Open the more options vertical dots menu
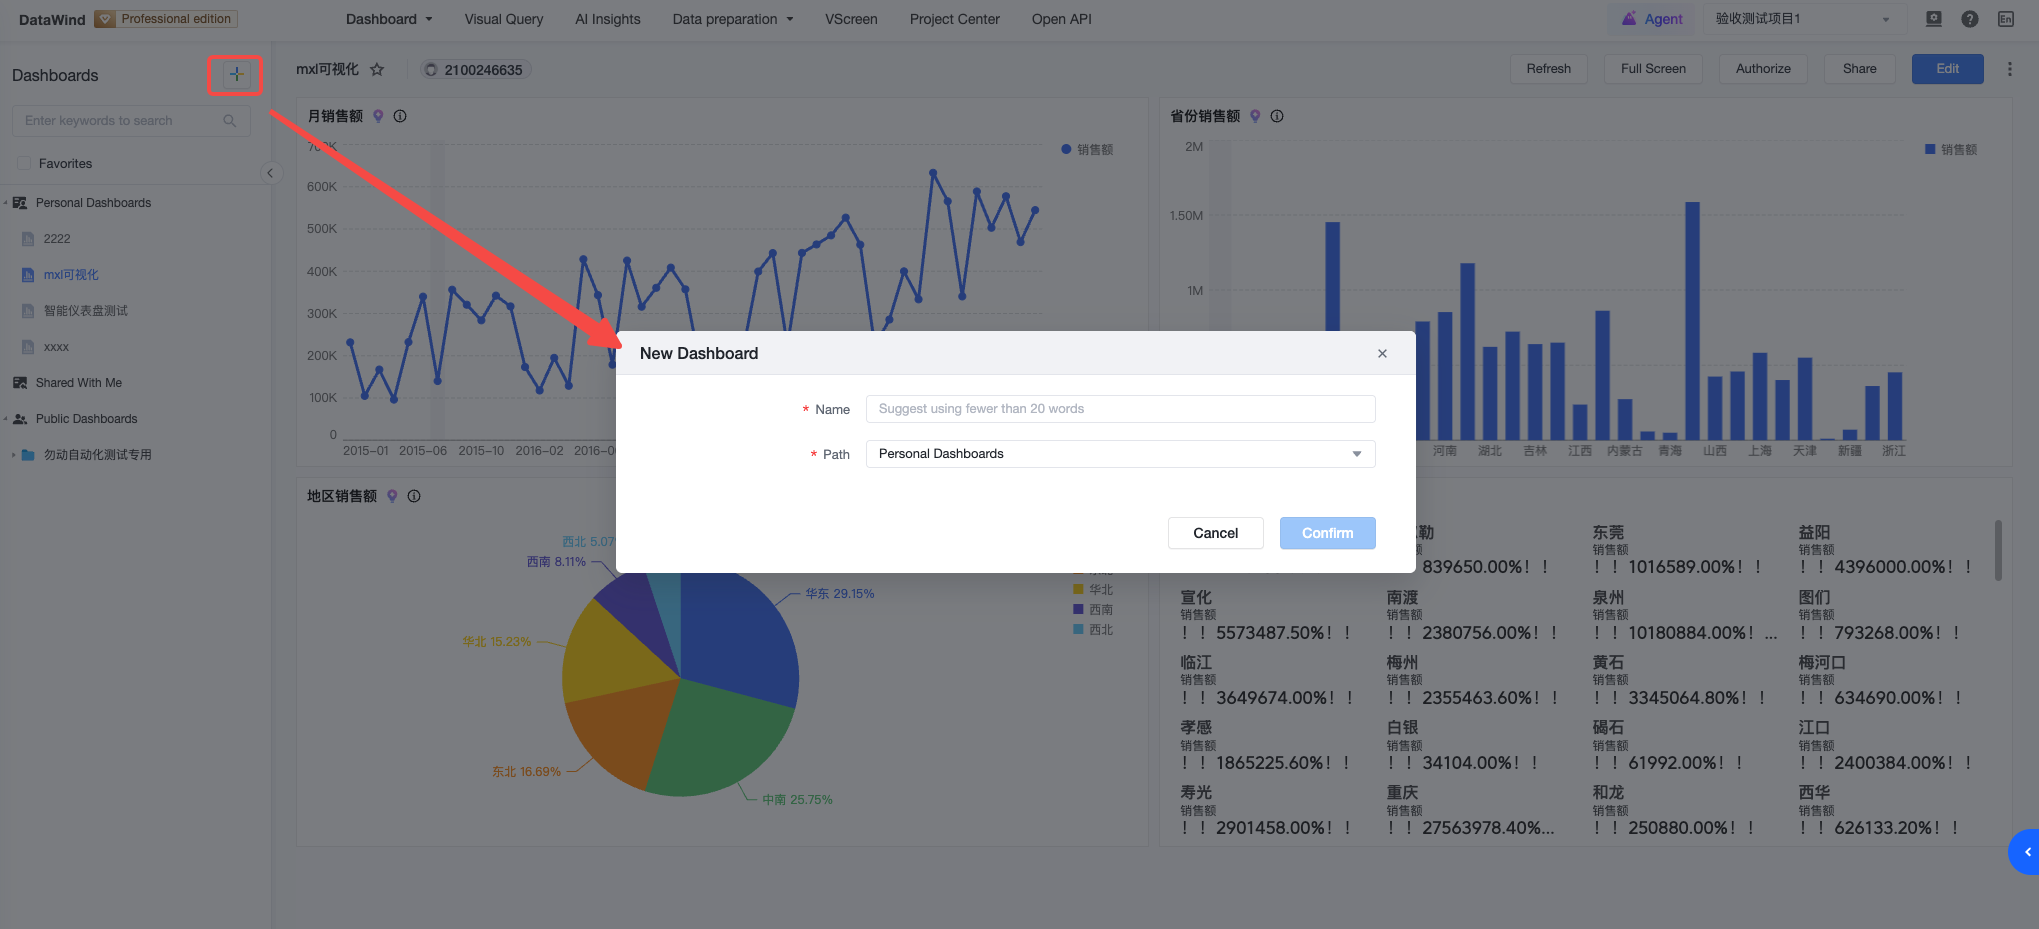Viewport: 2039px width, 929px height. click(x=2009, y=69)
